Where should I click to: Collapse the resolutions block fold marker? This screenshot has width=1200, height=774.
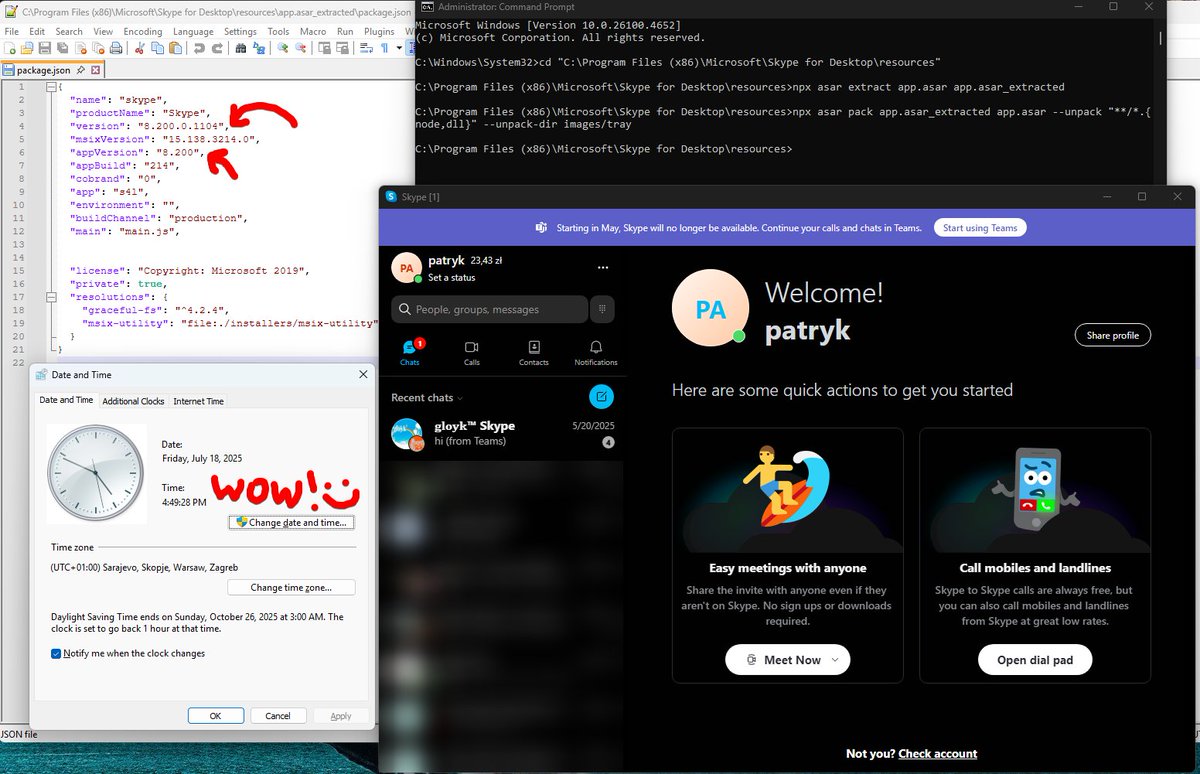click(50, 297)
